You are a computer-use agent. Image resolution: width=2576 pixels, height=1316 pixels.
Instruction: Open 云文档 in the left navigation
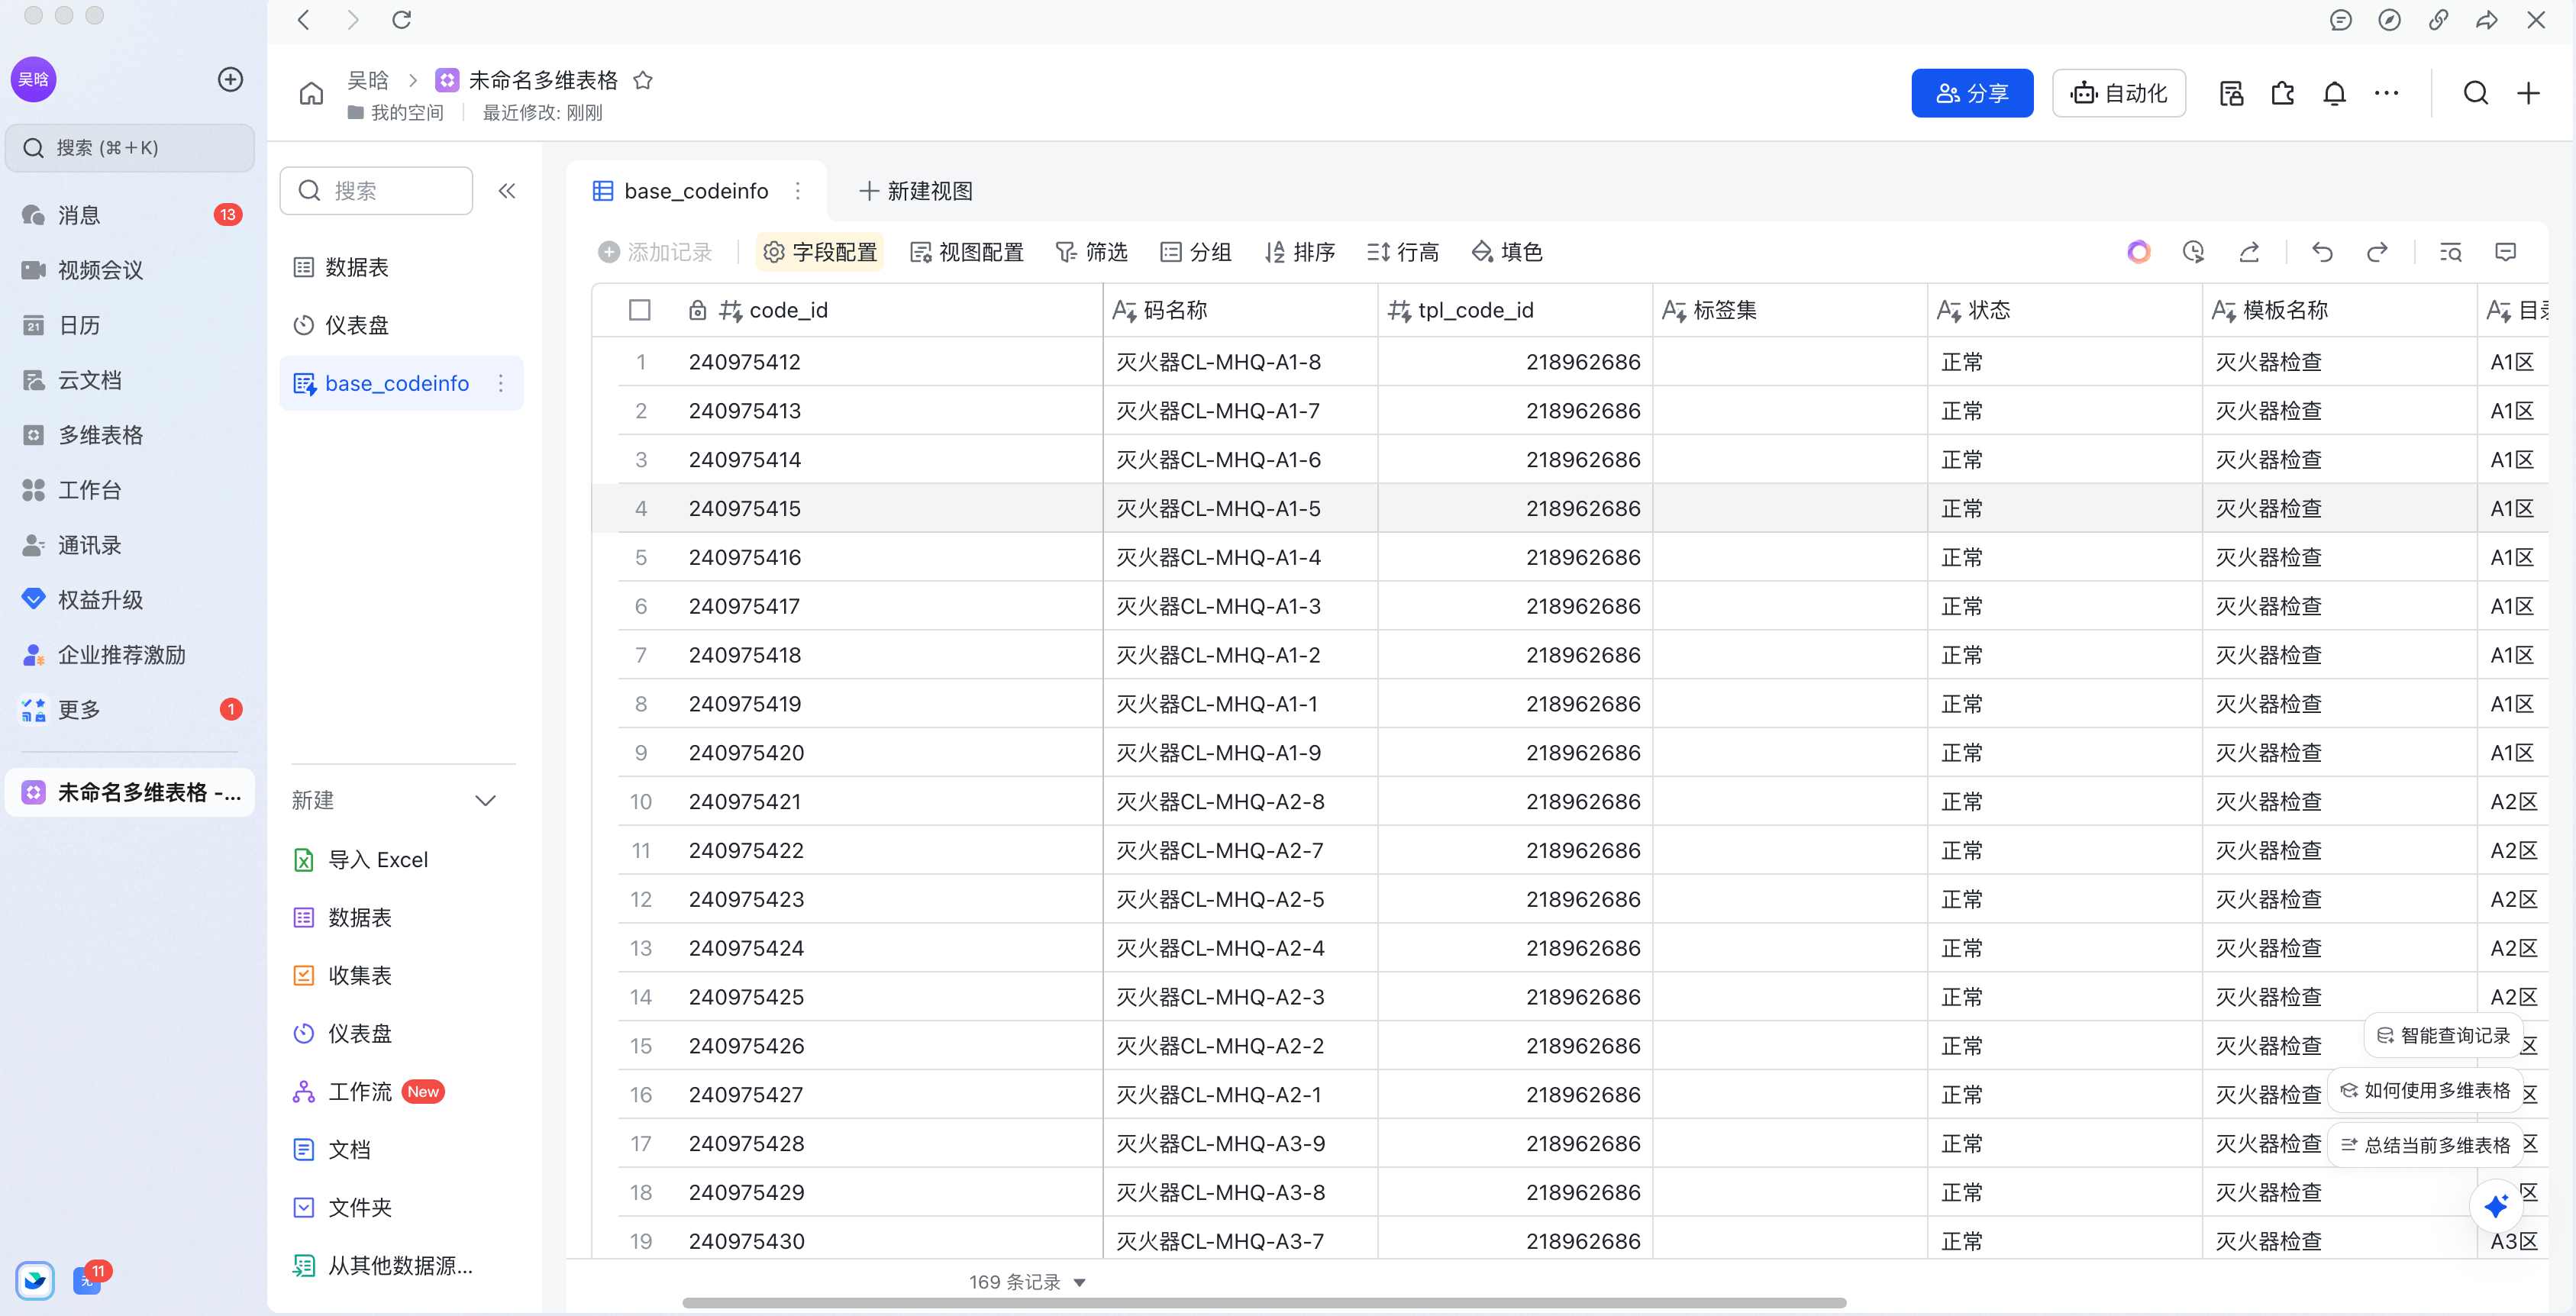click(130, 380)
